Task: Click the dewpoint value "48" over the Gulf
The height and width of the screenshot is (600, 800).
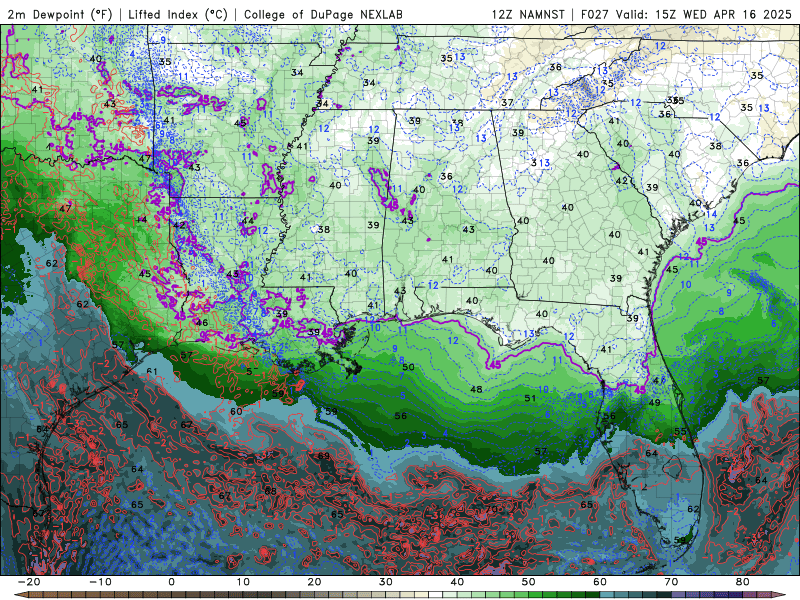Action: pos(476,389)
